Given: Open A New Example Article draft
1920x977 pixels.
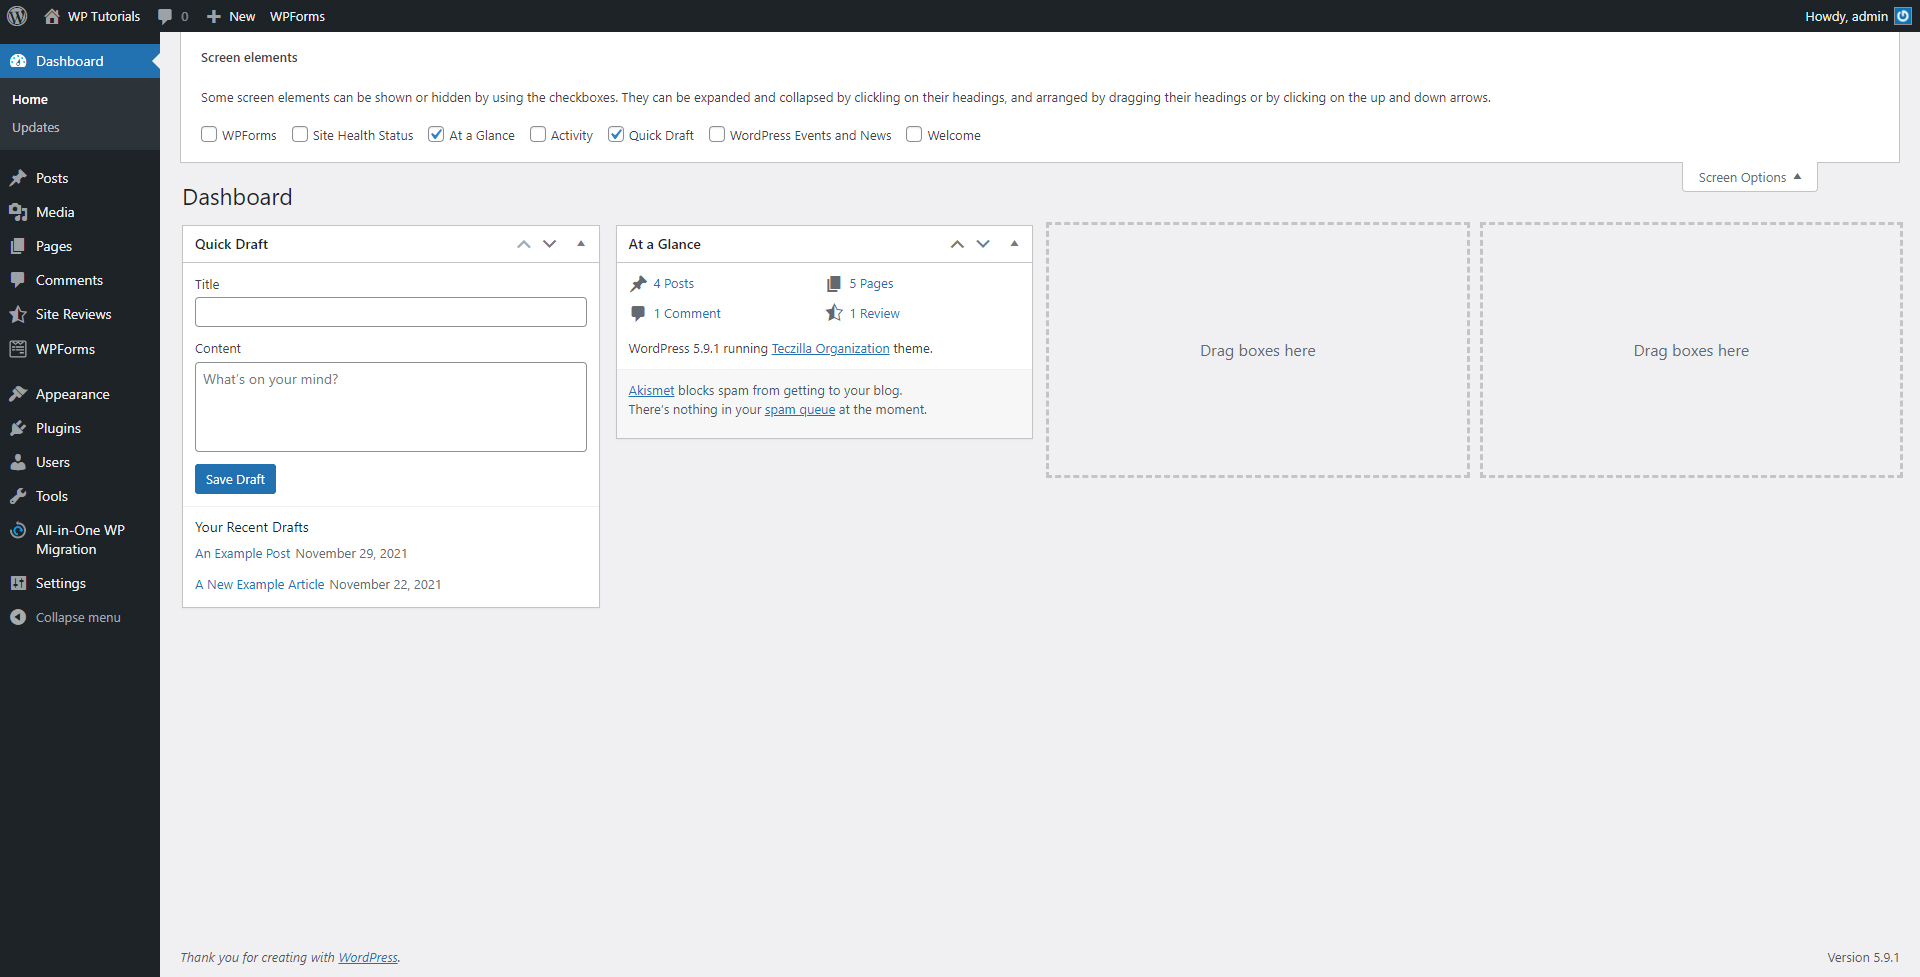Looking at the screenshot, I should coord(260,584).
